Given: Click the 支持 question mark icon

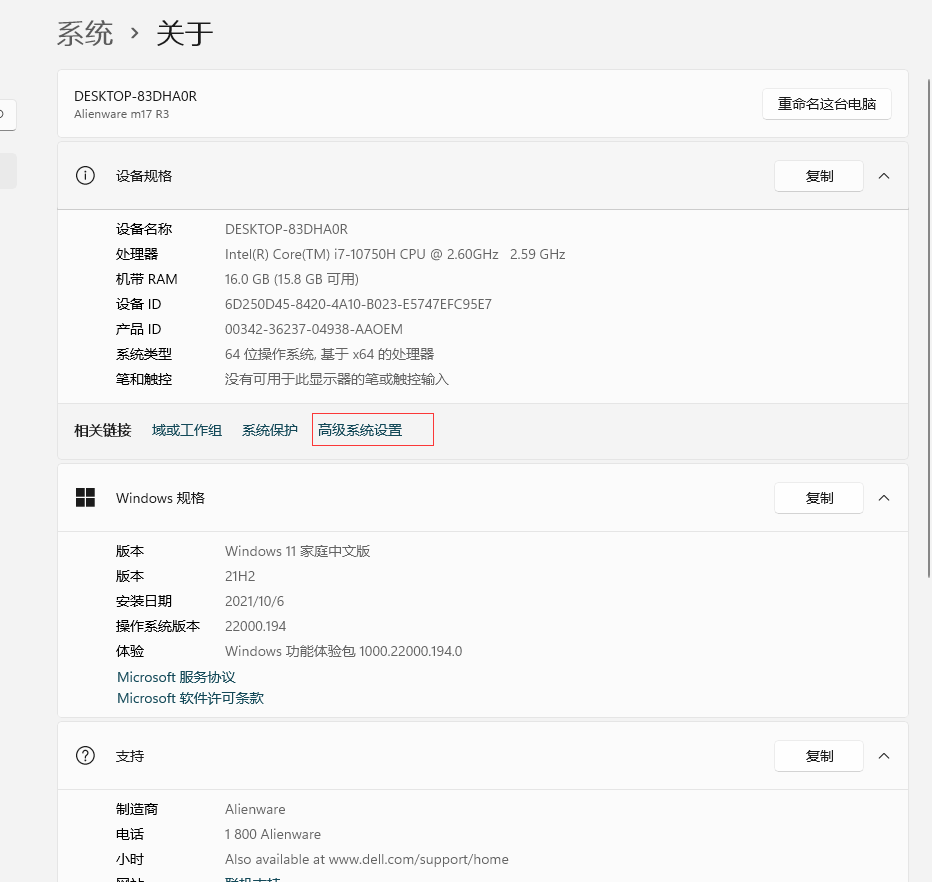Looking at the screenshot, I should [85, 756].
